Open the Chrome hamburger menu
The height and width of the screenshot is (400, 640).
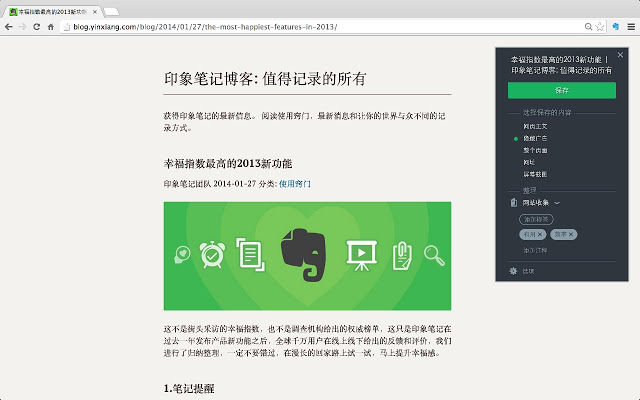(631, 27)
